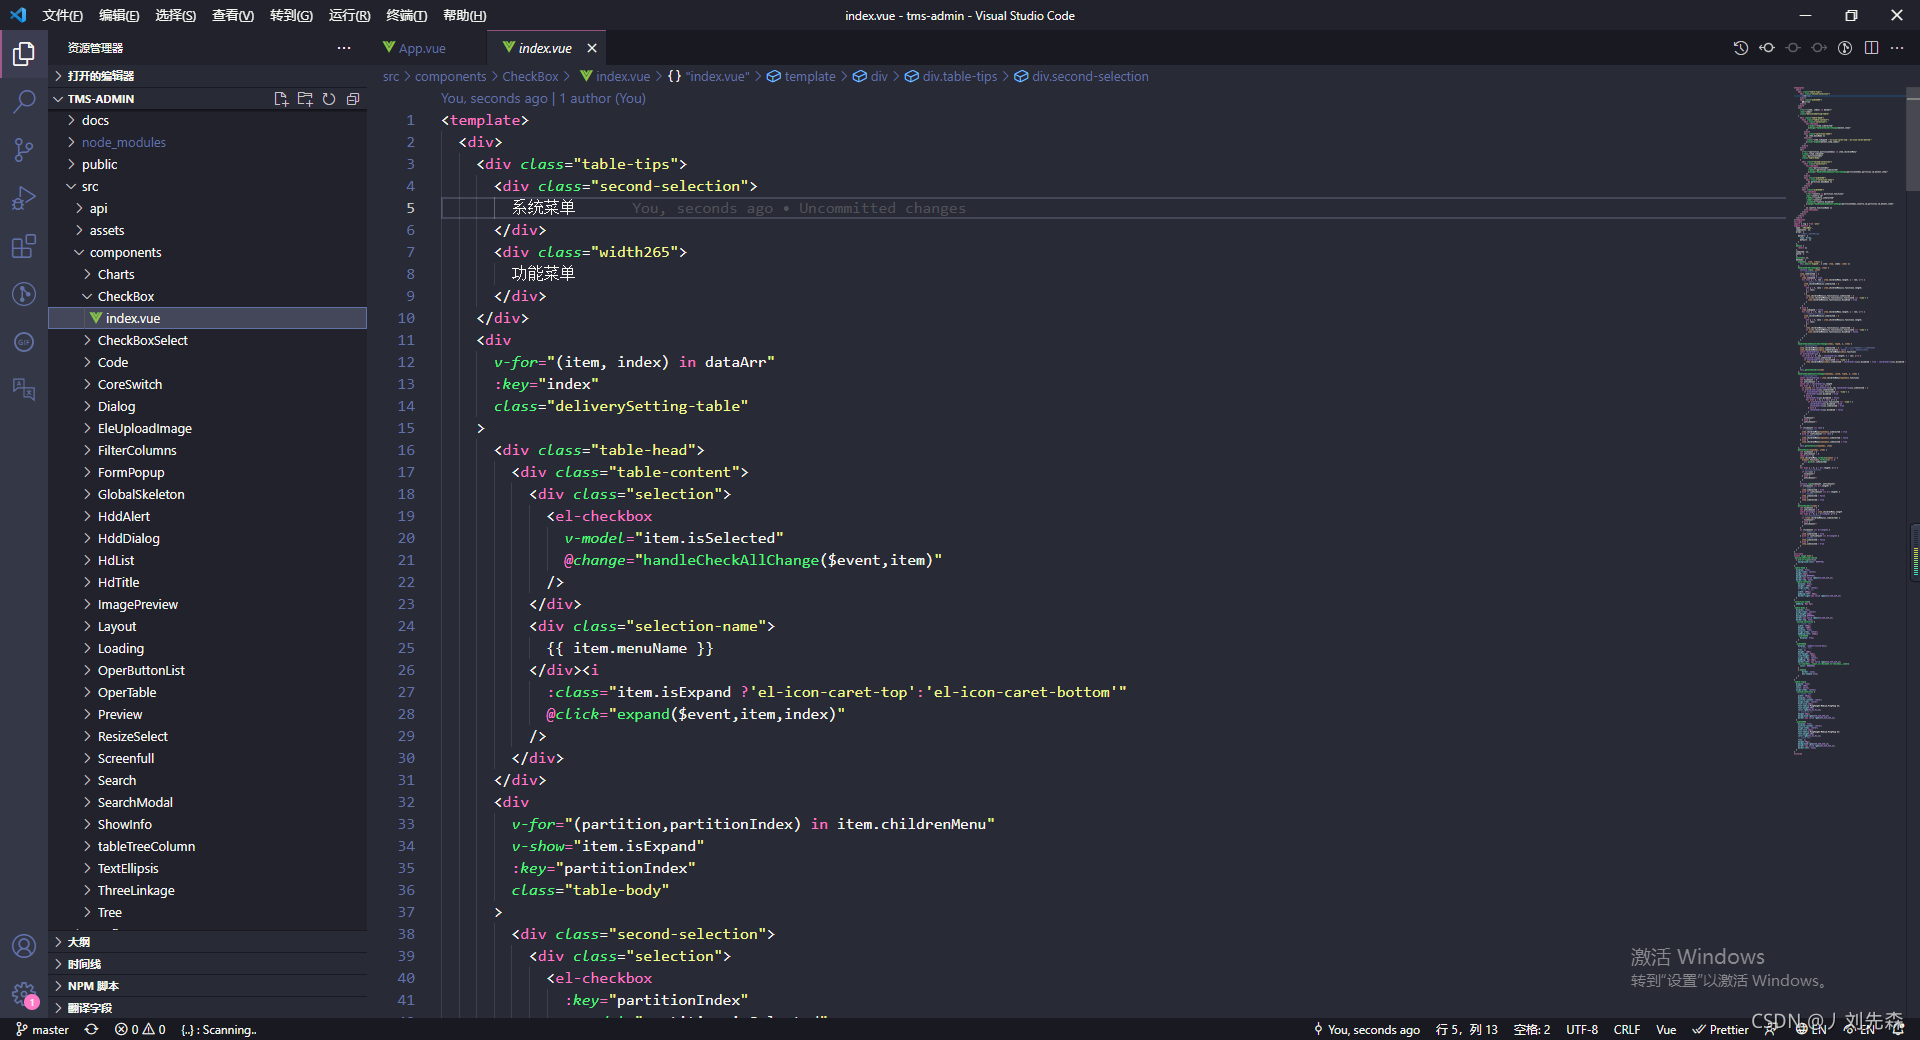Screen dimensions: 1920x1040
Task: Expand the 时间线 timeline section
Action: point(208,964)
